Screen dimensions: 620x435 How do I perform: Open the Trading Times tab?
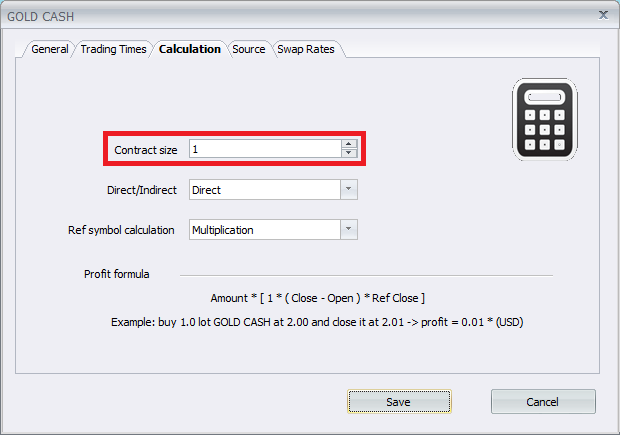point(113,49)
